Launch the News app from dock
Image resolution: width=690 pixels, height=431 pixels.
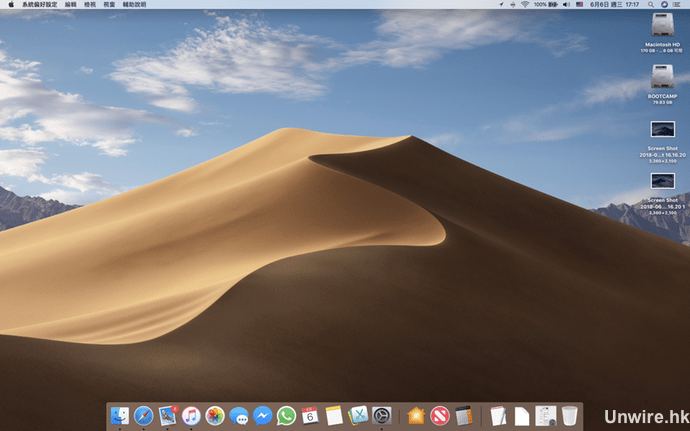(440, 416)
